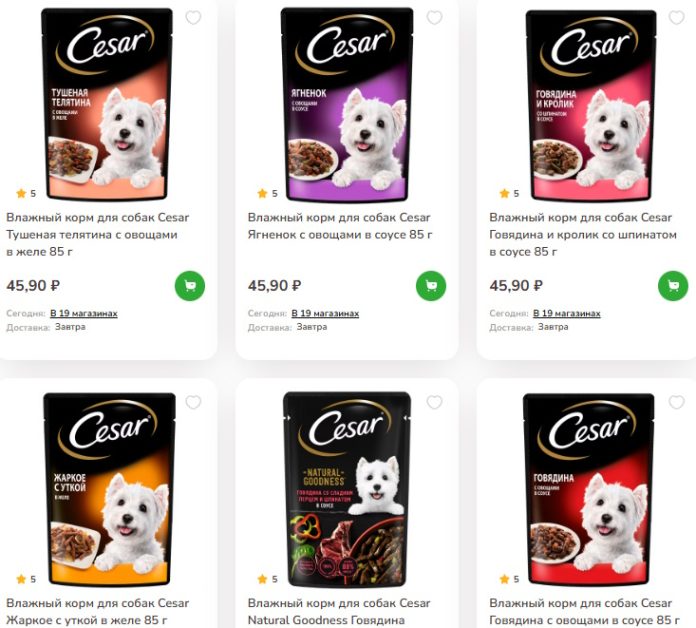Add Ягненок с овощами product to cart
The image size is (696, 628).
tap(431, 286)
